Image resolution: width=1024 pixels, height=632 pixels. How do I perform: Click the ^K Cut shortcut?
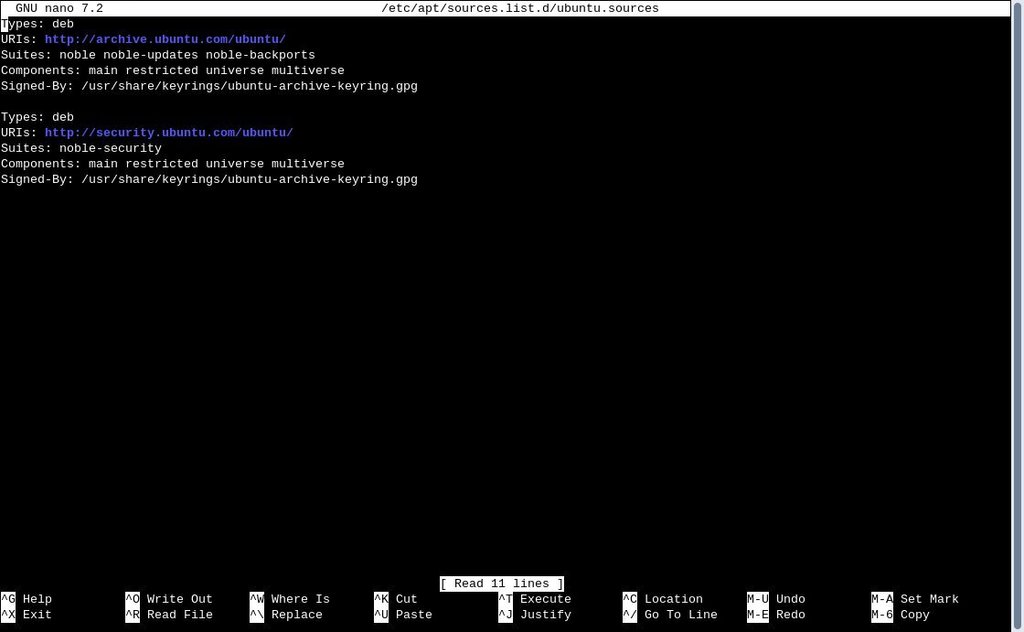(x=396, y=599)
